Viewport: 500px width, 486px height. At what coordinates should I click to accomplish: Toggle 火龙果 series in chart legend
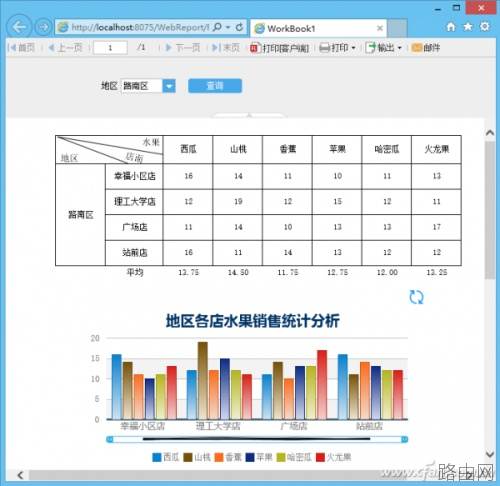[333, 457]
